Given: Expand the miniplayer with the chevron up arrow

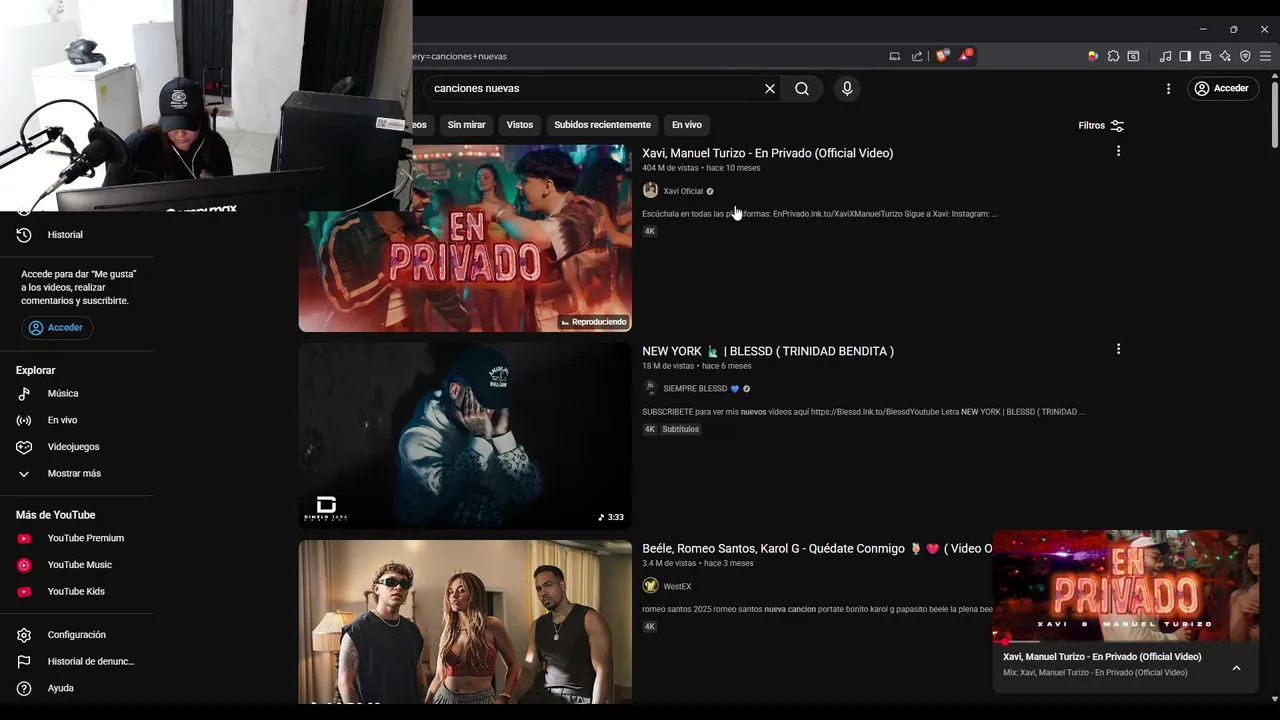Looking at the screenshot, I should click(1236, 668).
